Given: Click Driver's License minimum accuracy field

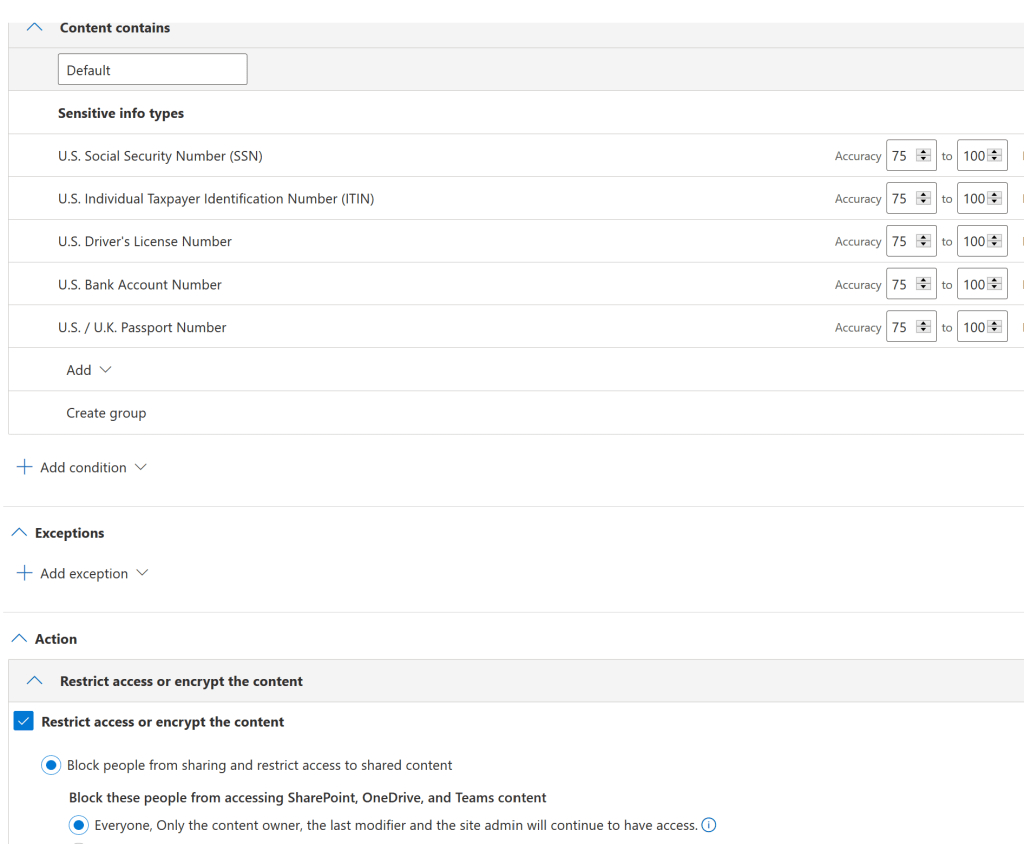Looking at the screenshot, I should 901,242.
